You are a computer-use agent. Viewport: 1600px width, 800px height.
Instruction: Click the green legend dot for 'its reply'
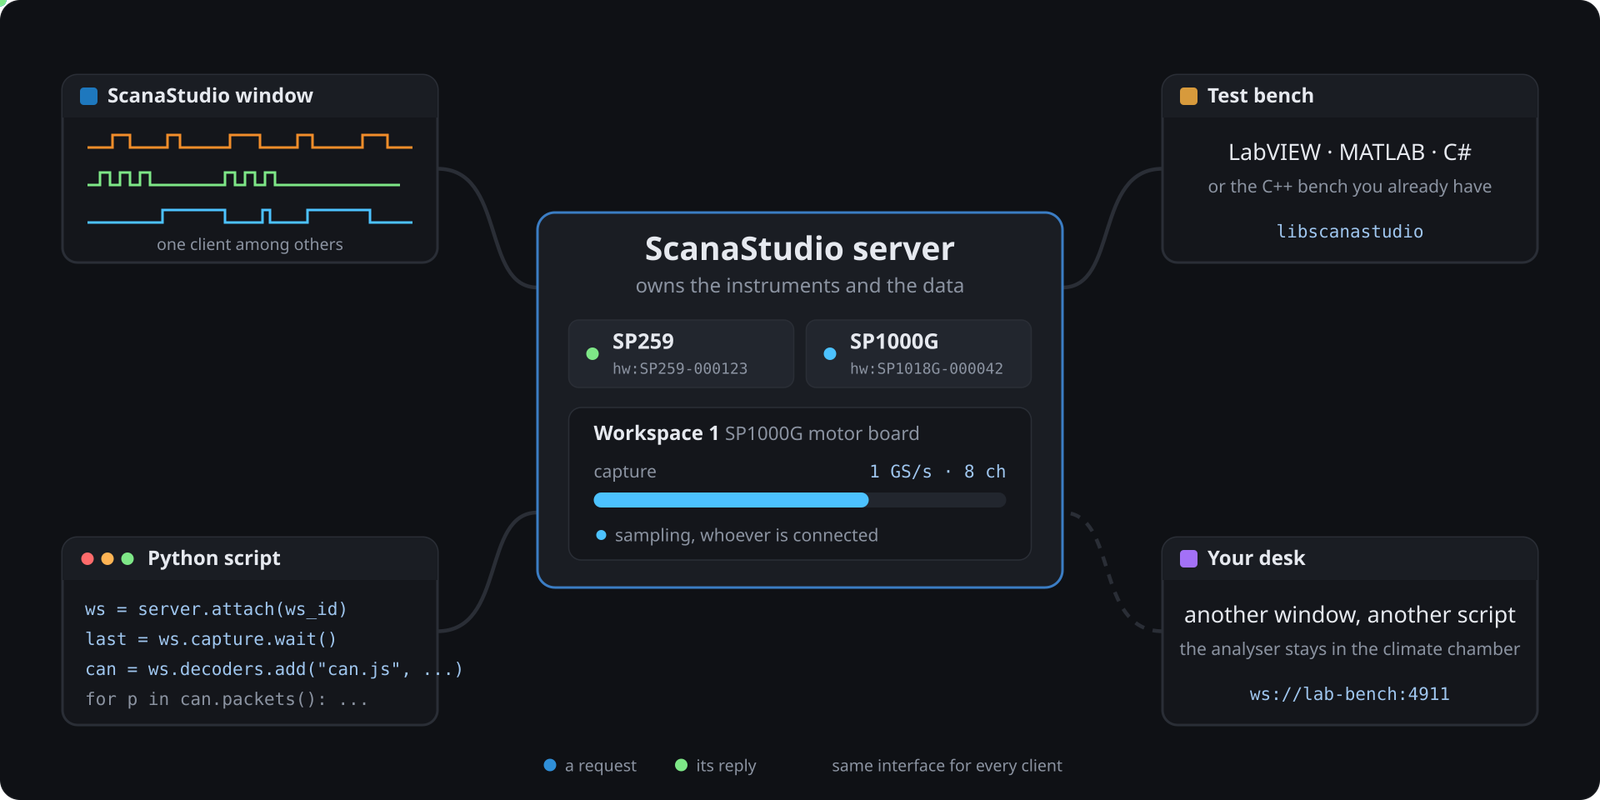[x=681, y=765]
